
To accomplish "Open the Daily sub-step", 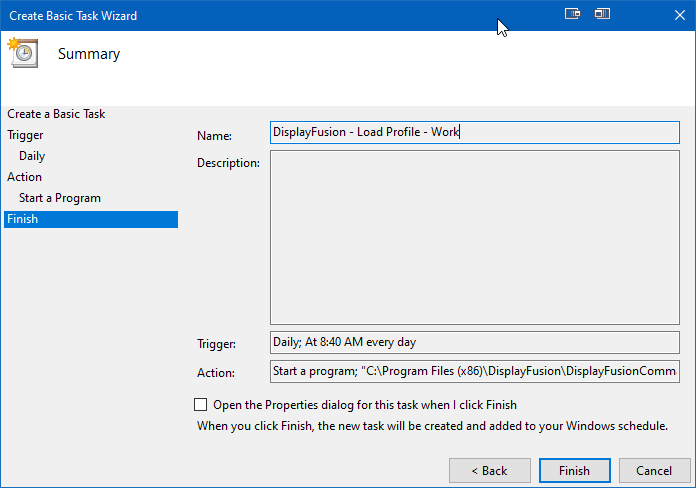I will tap(32, 156).
